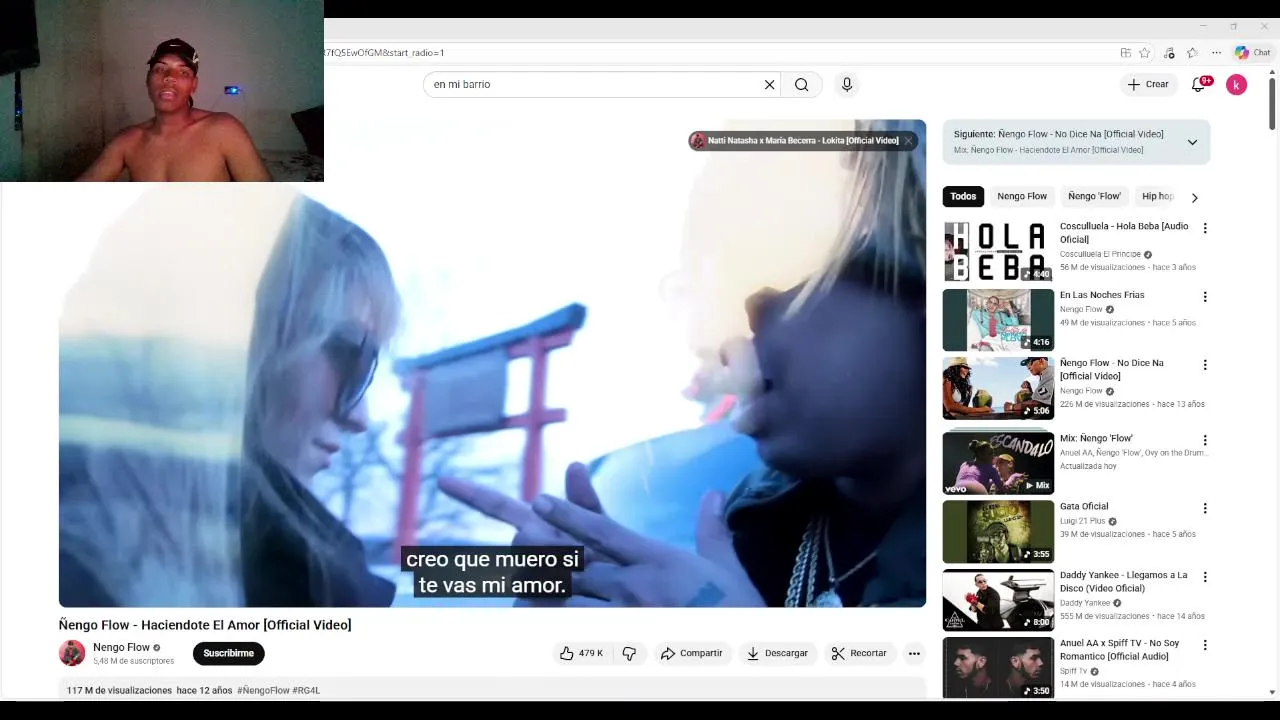Open the notifications bell
Viewport: 1280px width, 720px height.
(x=1199, y=85)
